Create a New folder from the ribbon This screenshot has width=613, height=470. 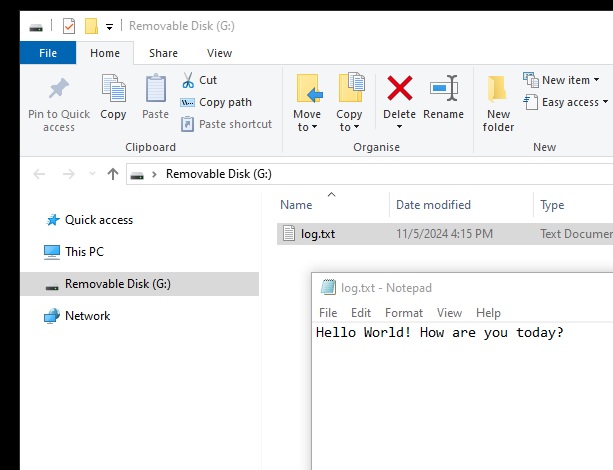(x=498, y=103)
